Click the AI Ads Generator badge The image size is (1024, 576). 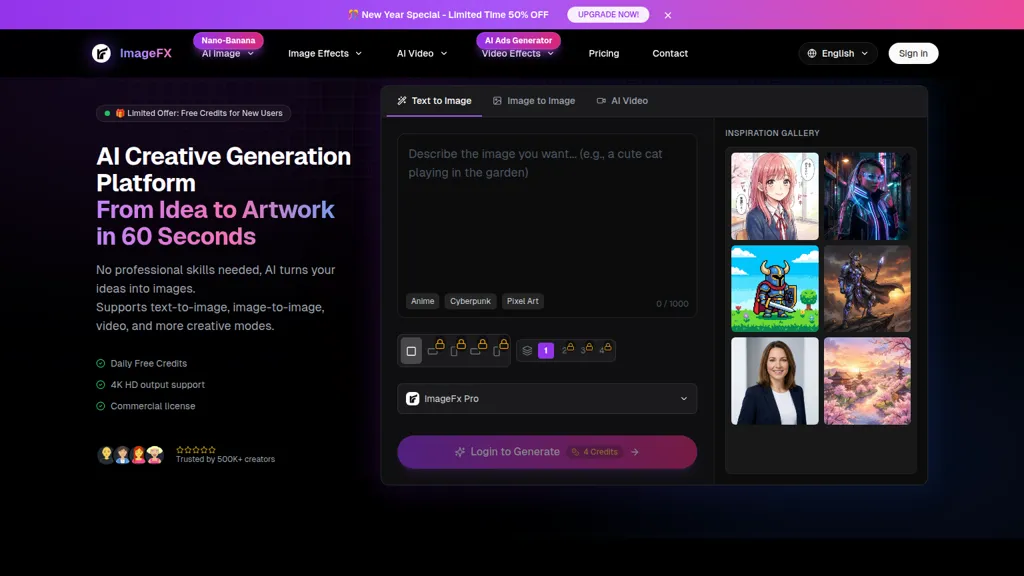click(x=518, y=40)
